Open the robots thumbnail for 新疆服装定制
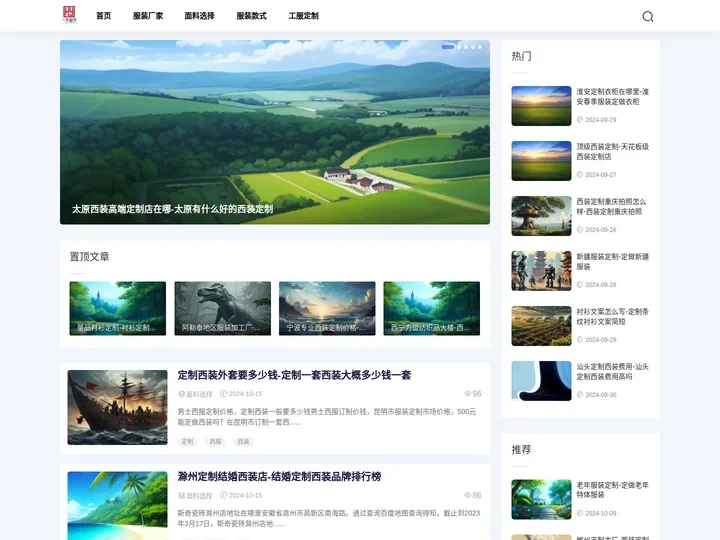Image resolution: width=720 pixels, height=540 pixels. click(541, 271)
